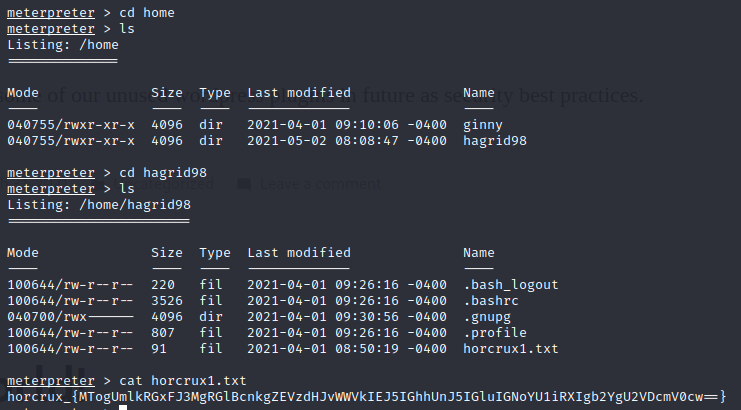741x410 pixels.
Task: Click the Mode header in /home listing
Action: 23,93
